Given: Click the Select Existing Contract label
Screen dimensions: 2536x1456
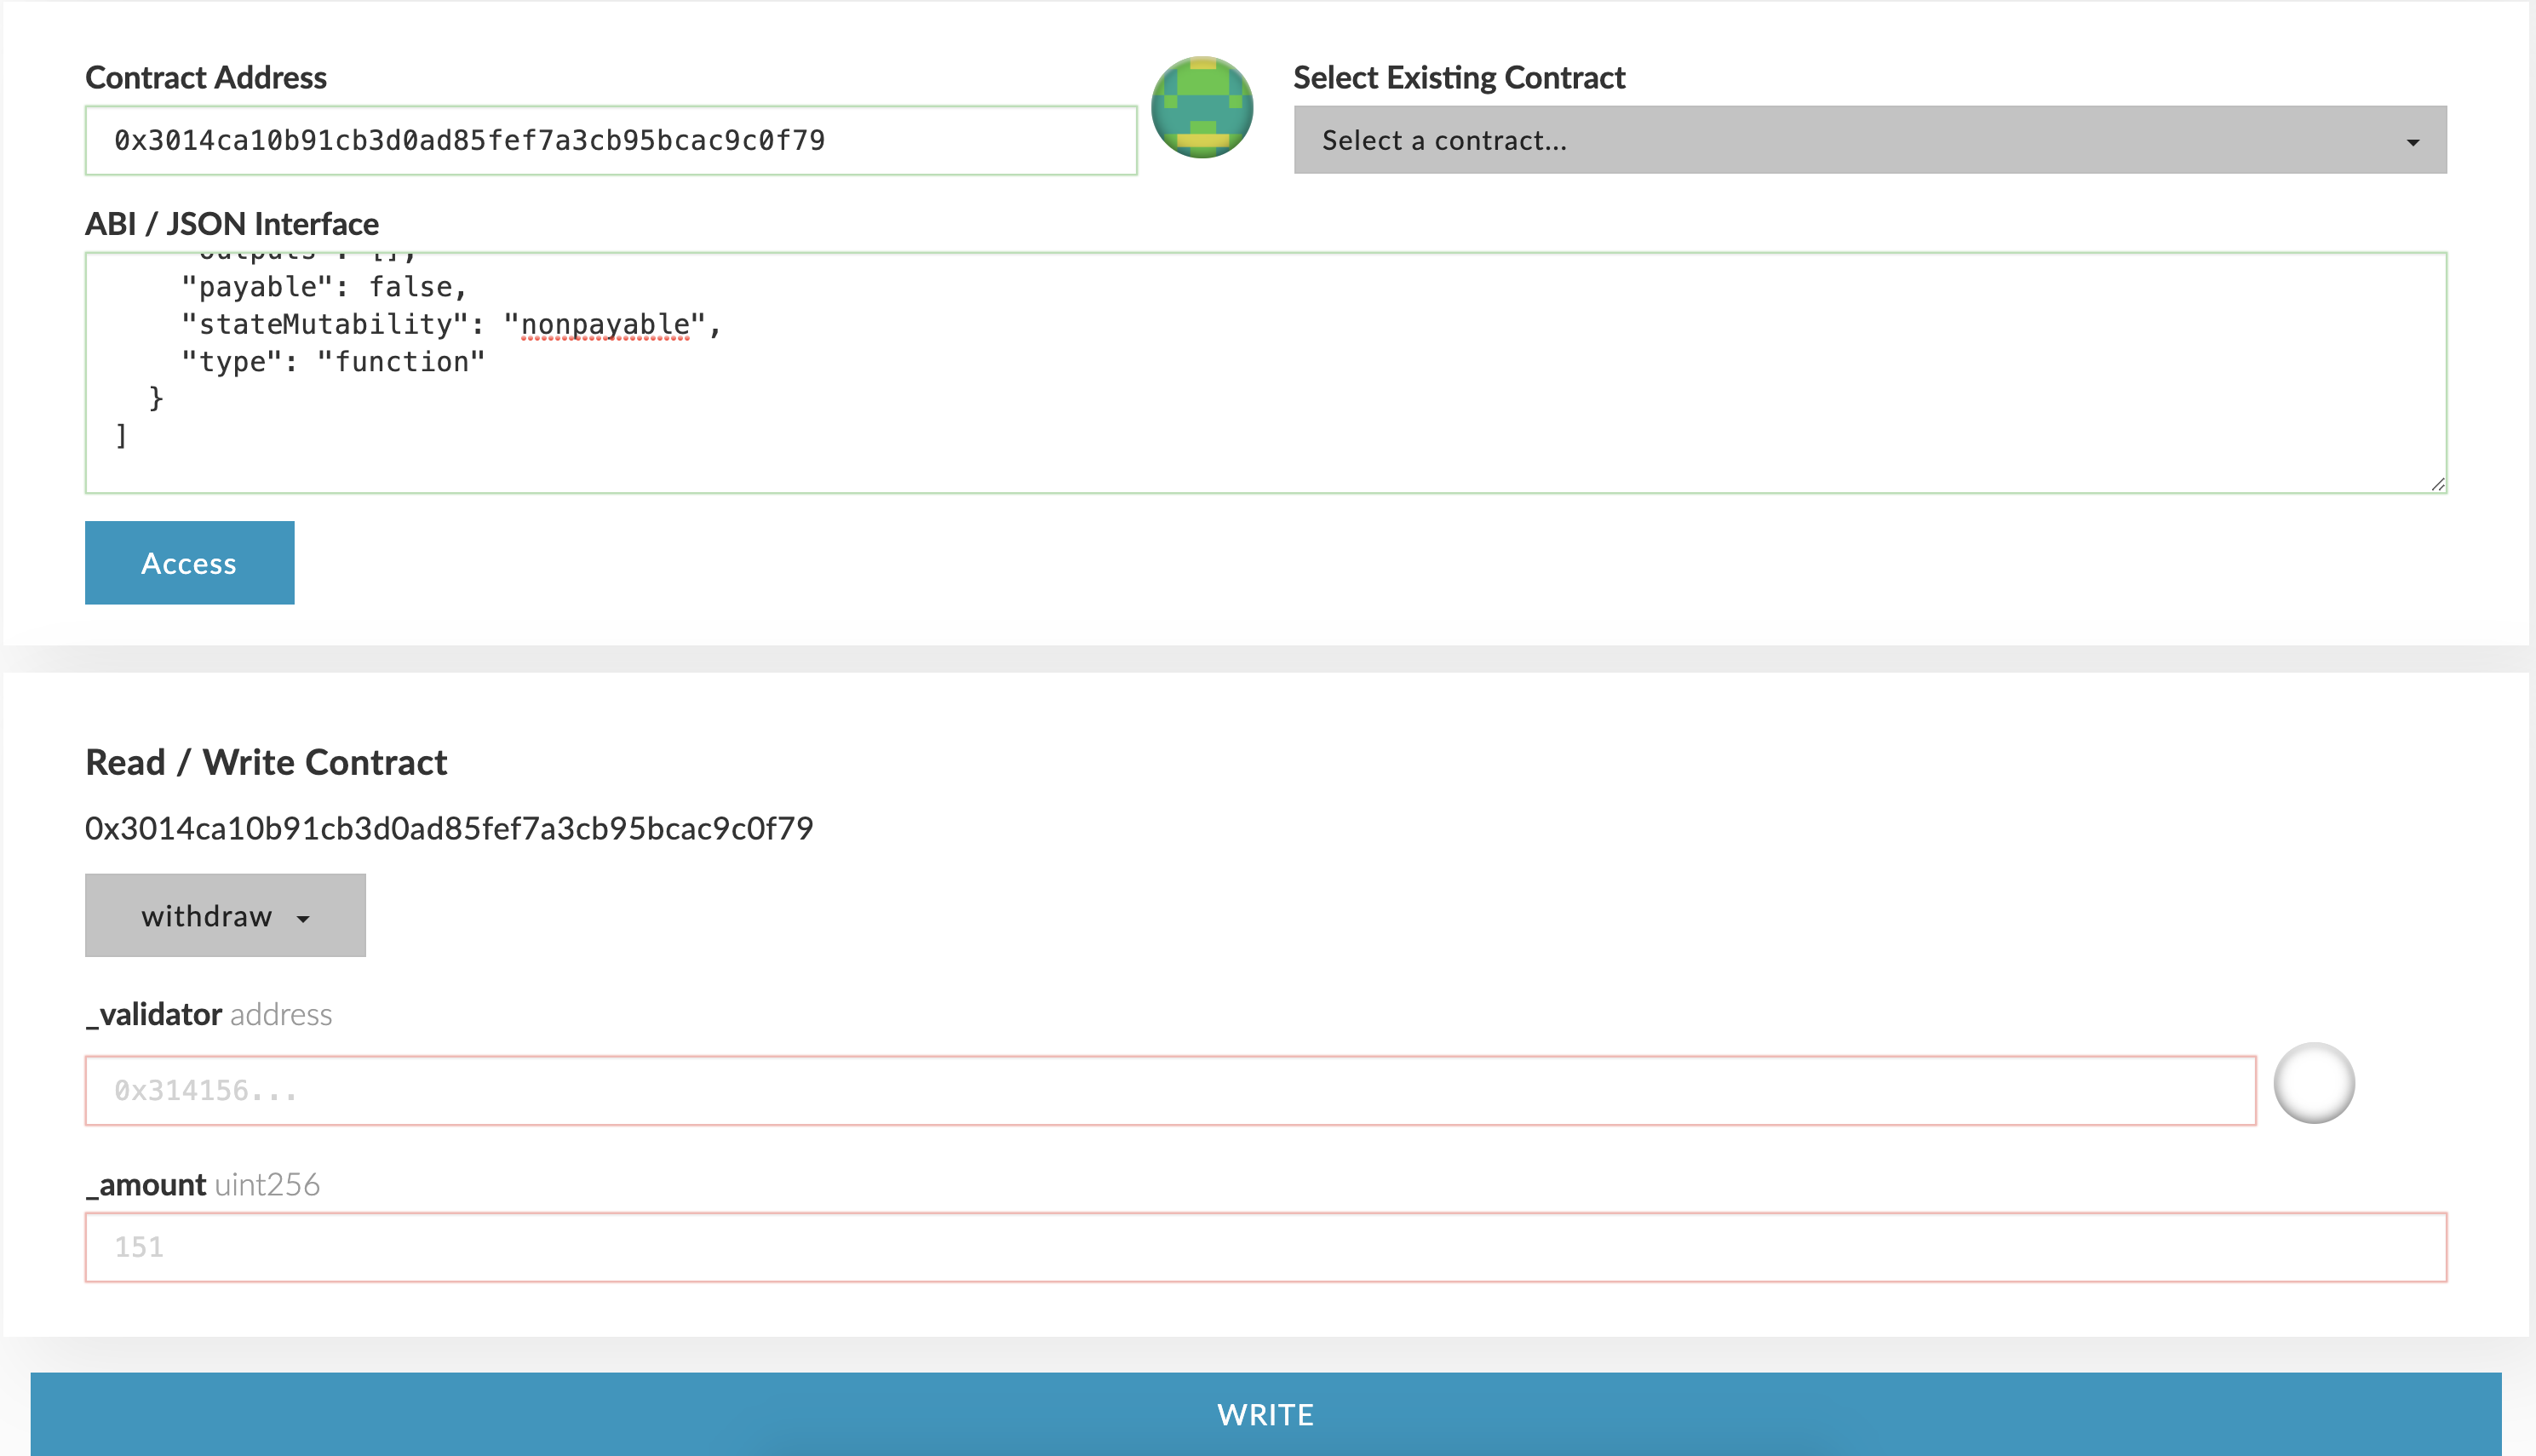Looking at the screenshot, I should pos(1458,77).
